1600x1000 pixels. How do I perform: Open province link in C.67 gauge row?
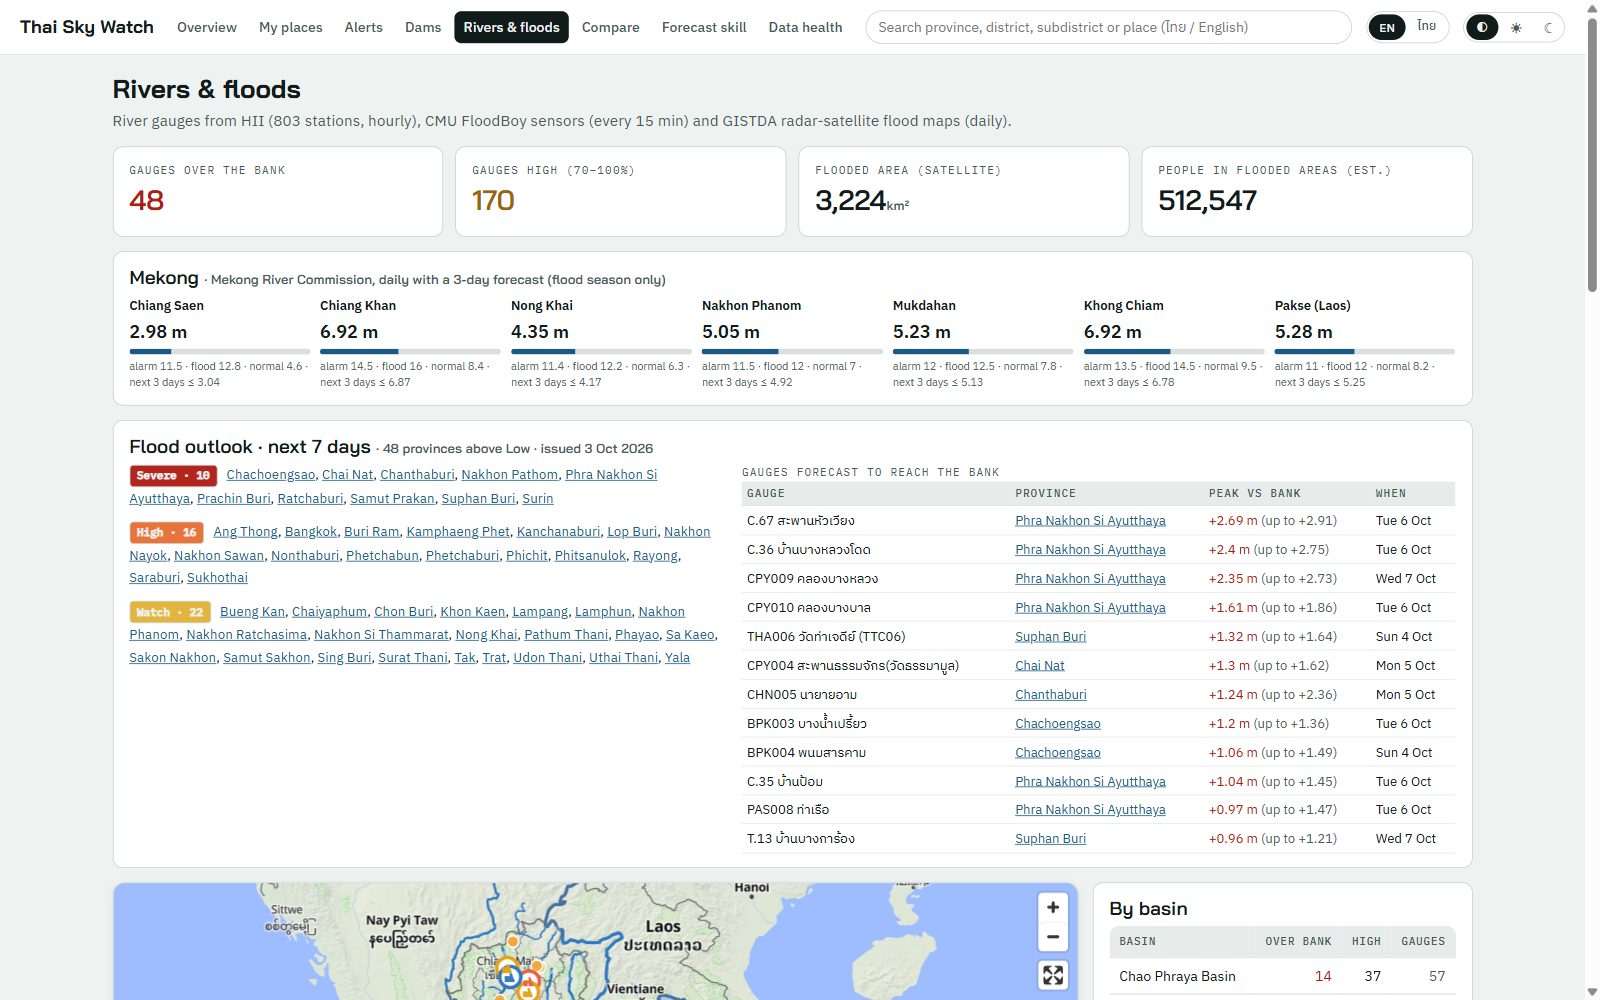coord(1090,521)
